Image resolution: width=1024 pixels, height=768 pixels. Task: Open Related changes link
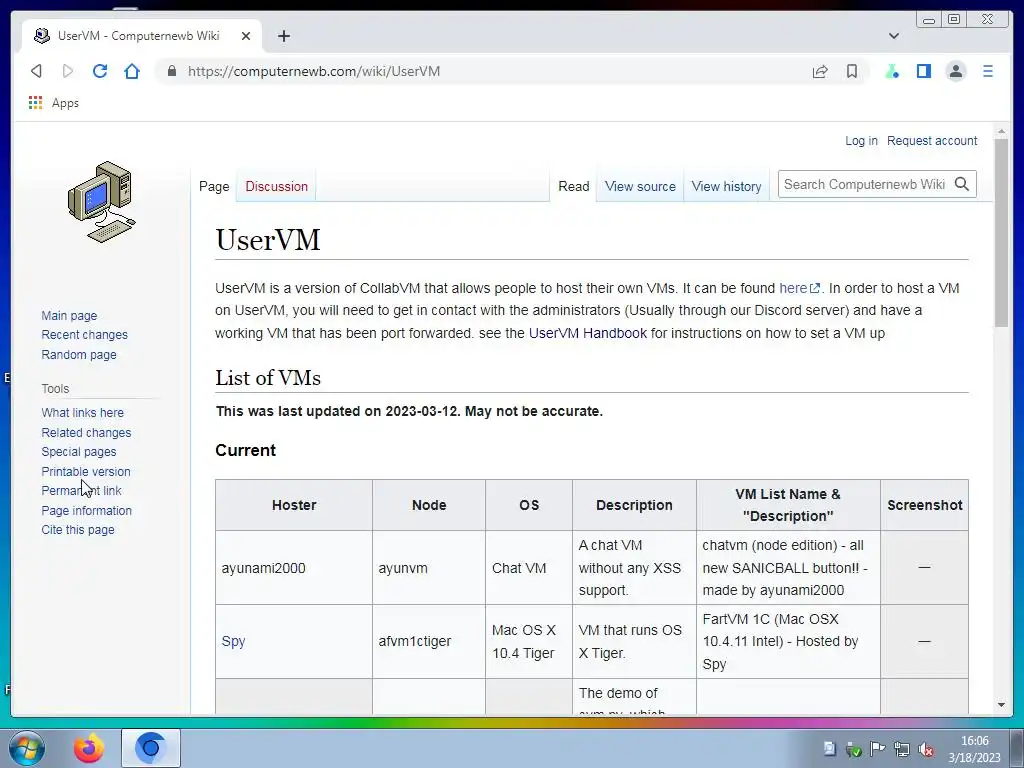[86, 432]
